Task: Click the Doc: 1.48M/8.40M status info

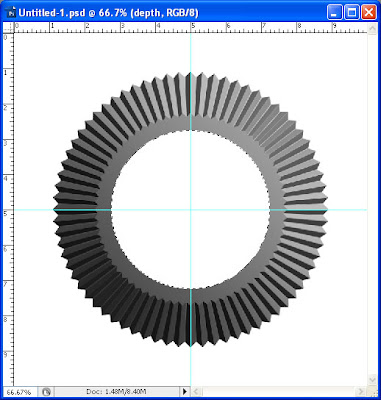Action: [x=116, y=392]
